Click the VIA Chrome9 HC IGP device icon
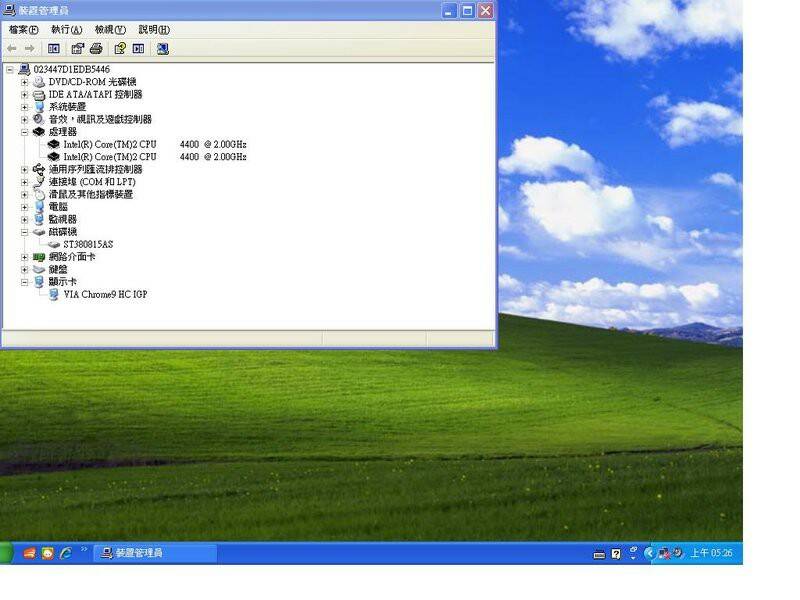This screenshot has height=600, width=800. [x=54, y=294]
